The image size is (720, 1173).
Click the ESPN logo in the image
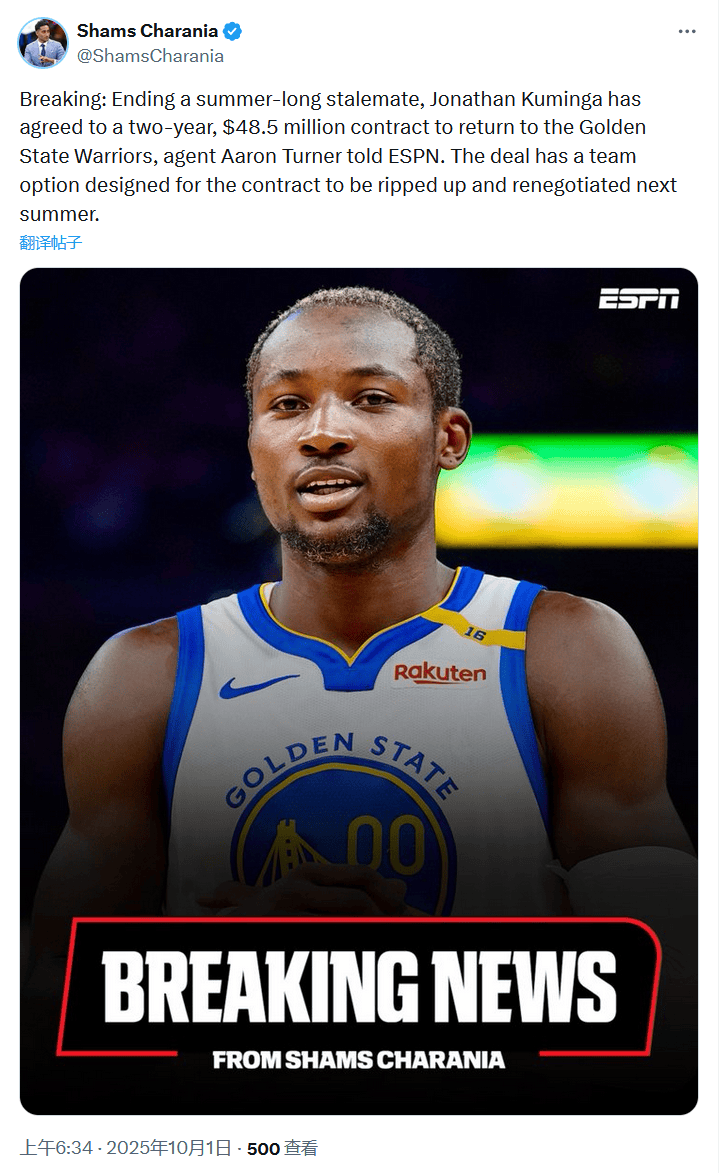[x=638, y=298]
